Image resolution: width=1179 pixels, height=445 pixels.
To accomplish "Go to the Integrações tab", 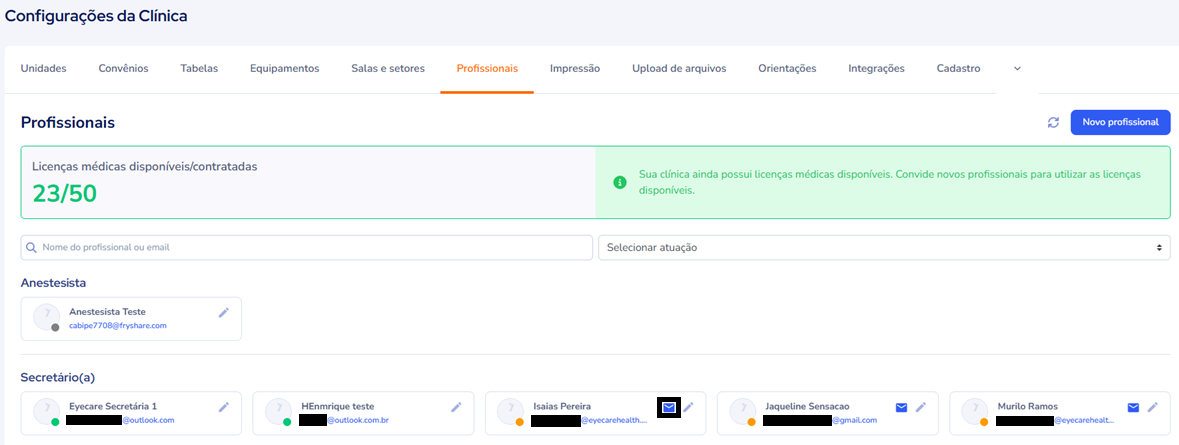I will click(876, 69).
